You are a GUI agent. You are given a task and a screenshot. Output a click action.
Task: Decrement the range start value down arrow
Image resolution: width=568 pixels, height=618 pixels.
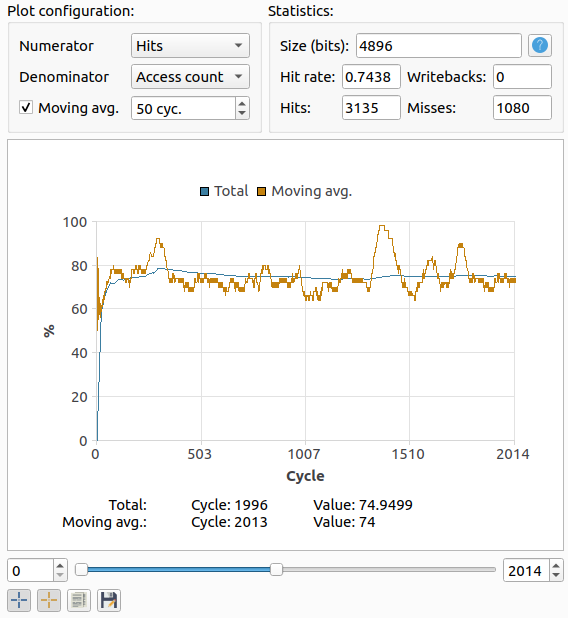[x=60, y=575]
